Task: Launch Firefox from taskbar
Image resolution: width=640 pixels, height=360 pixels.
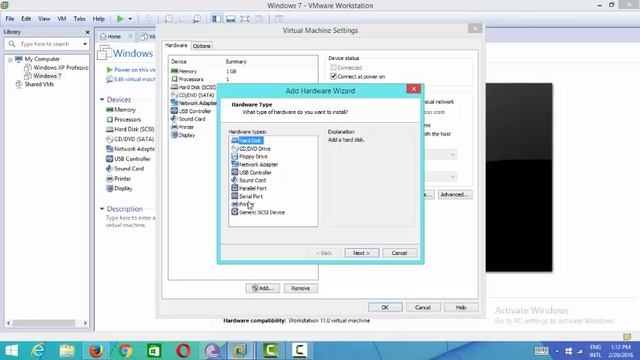Action: click(x=96, y=351)
